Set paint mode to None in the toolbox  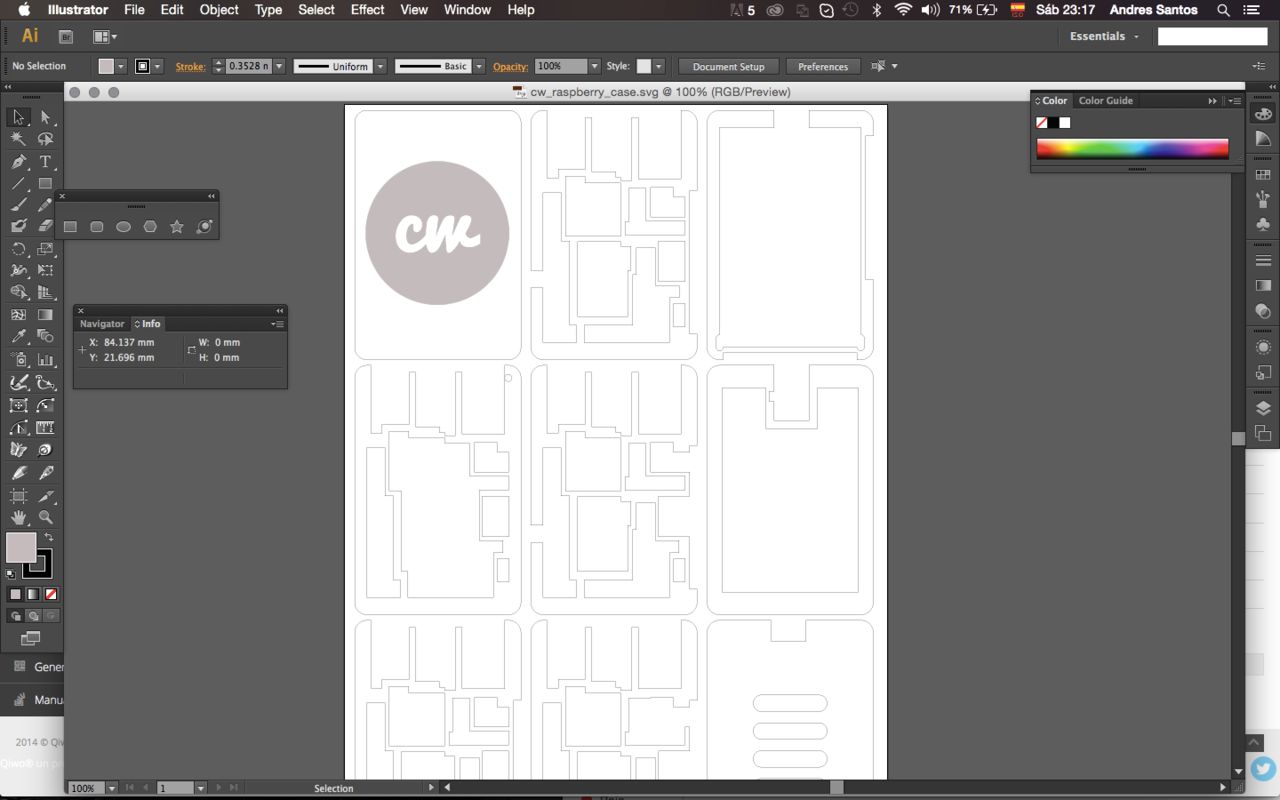50,594
